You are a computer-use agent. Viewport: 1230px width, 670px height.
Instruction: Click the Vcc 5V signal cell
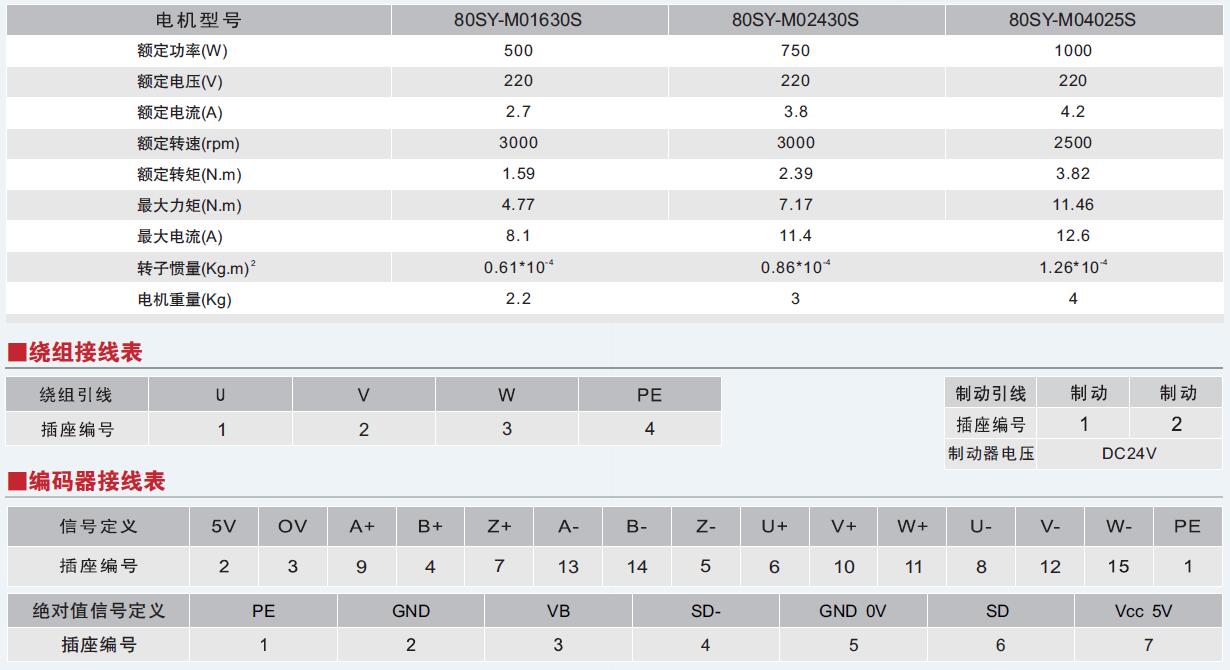[1149, 611]
